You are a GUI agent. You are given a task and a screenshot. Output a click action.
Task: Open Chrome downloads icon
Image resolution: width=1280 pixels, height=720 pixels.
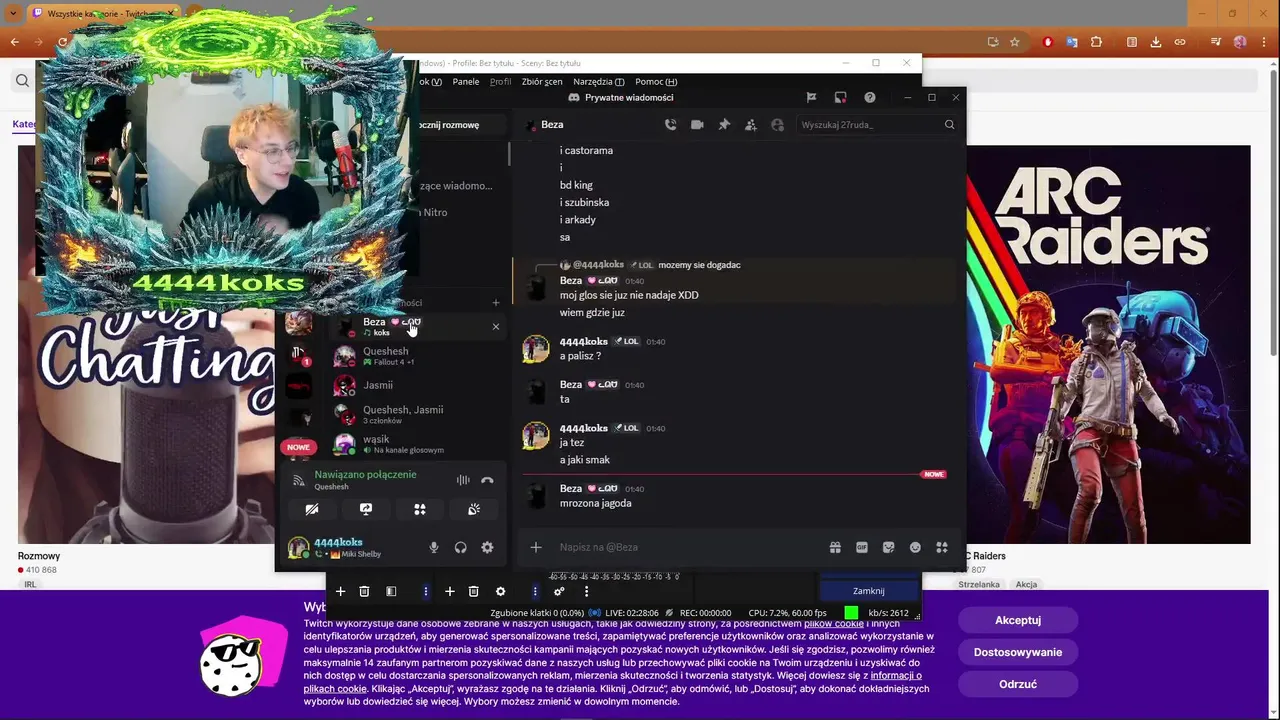tap(1156, 42)
